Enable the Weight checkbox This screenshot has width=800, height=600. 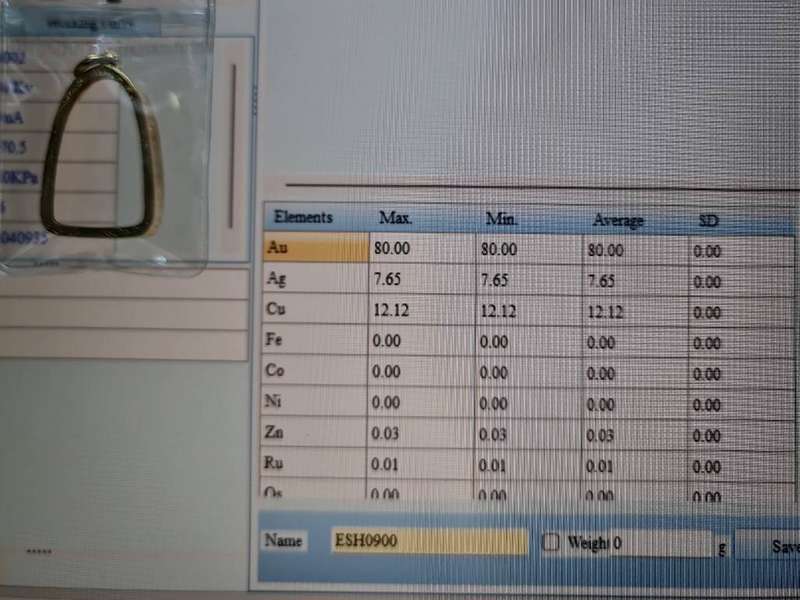pyautogui.click(x=551, y=543)
